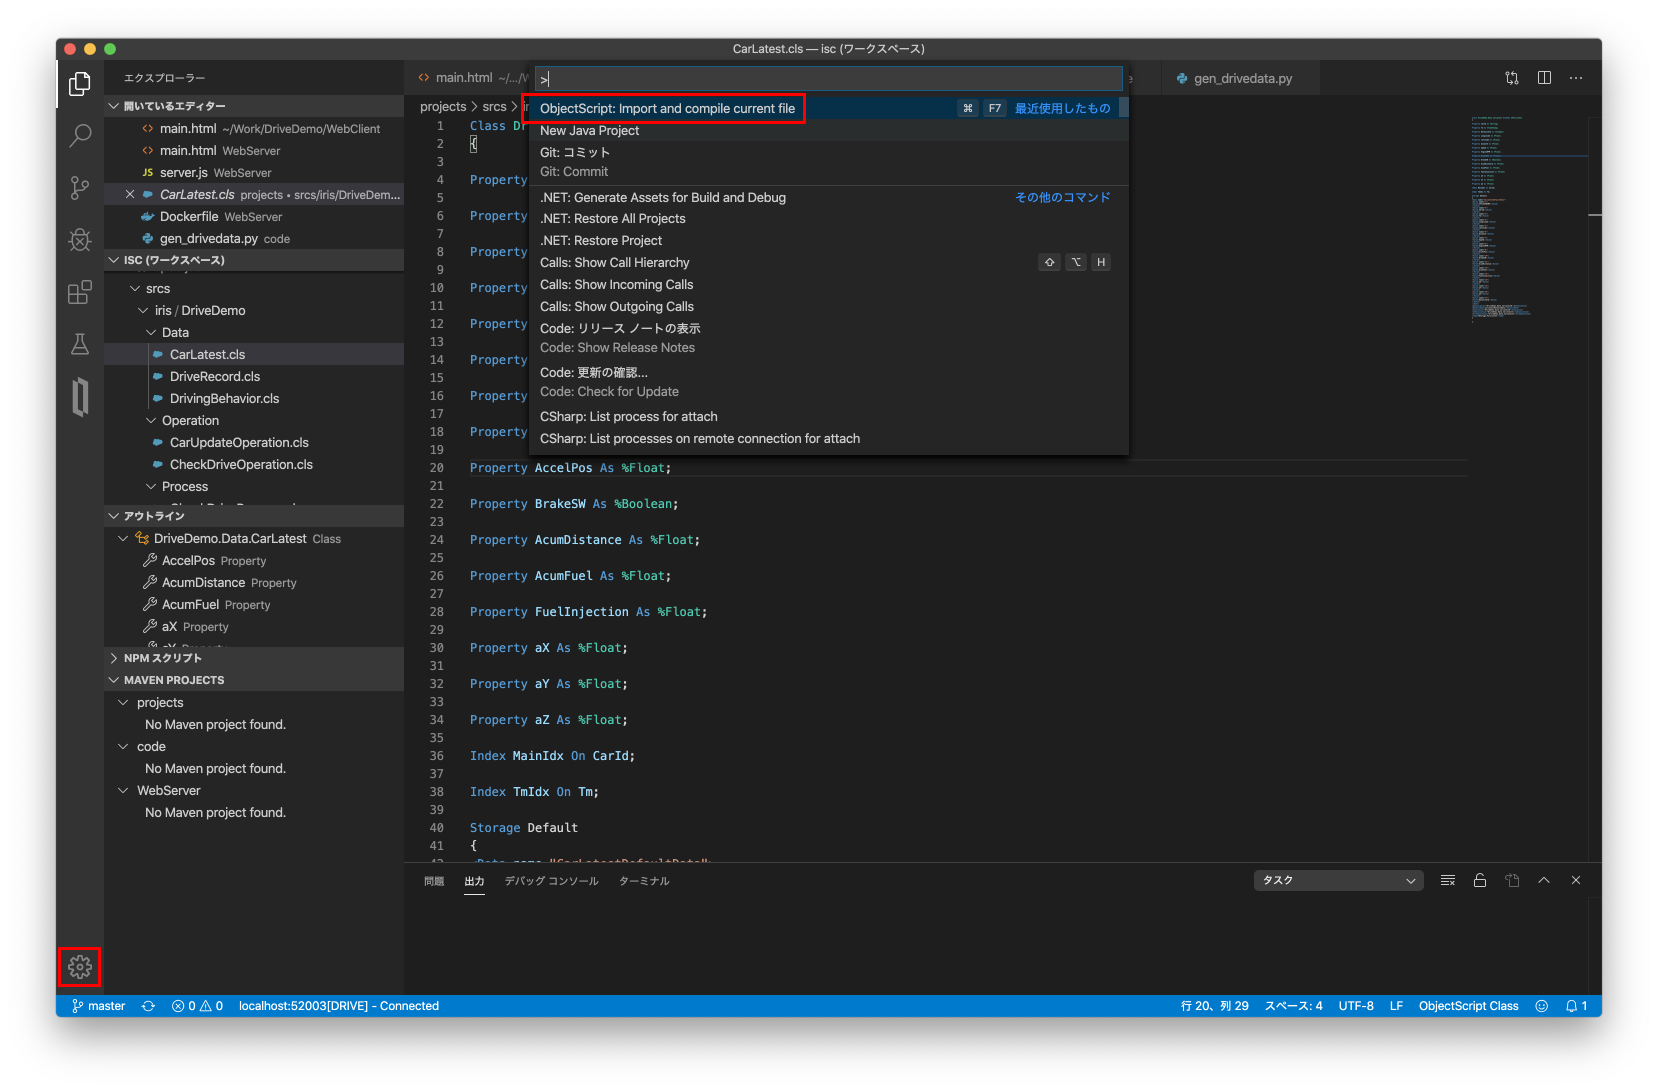
Task: Open the Explorer view in activity bar
Action: 80,84
